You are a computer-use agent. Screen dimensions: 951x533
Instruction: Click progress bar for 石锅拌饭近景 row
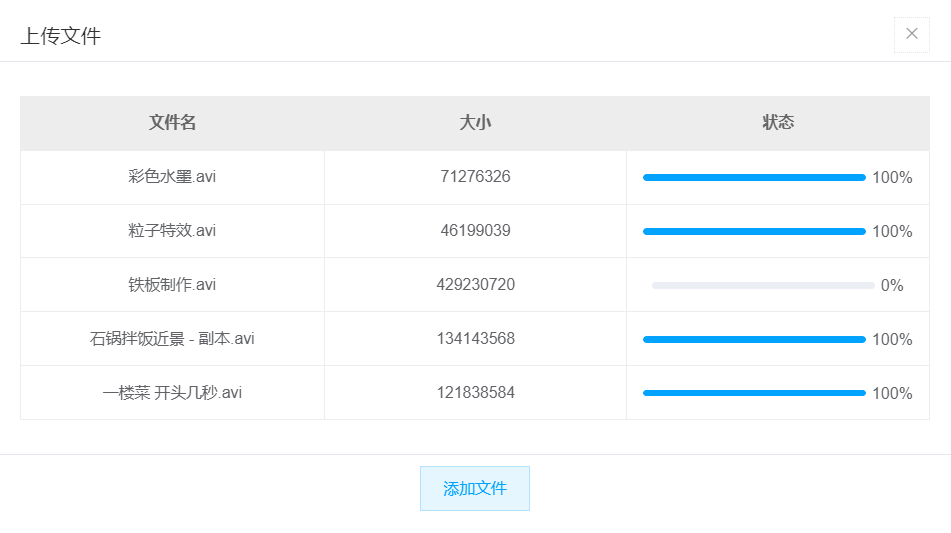pos(754,340)
